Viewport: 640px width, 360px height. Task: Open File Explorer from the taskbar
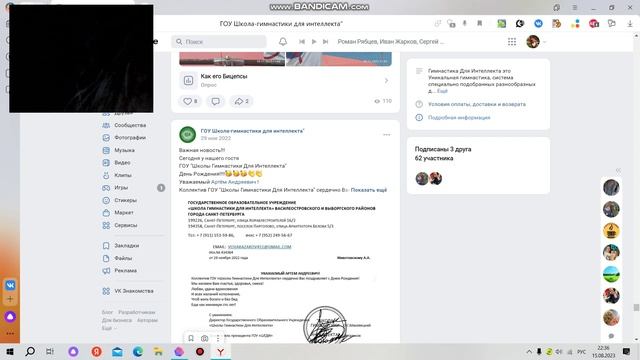click(x=158, y=351)
